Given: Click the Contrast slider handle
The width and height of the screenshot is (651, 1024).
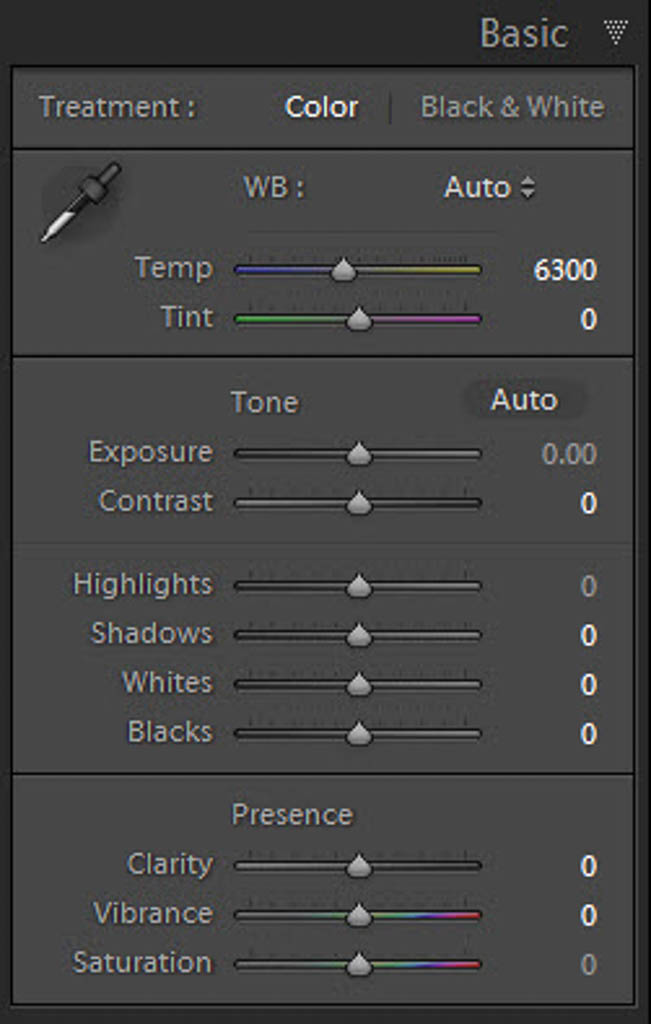Looking at the screenshot, I should [358, 503].
